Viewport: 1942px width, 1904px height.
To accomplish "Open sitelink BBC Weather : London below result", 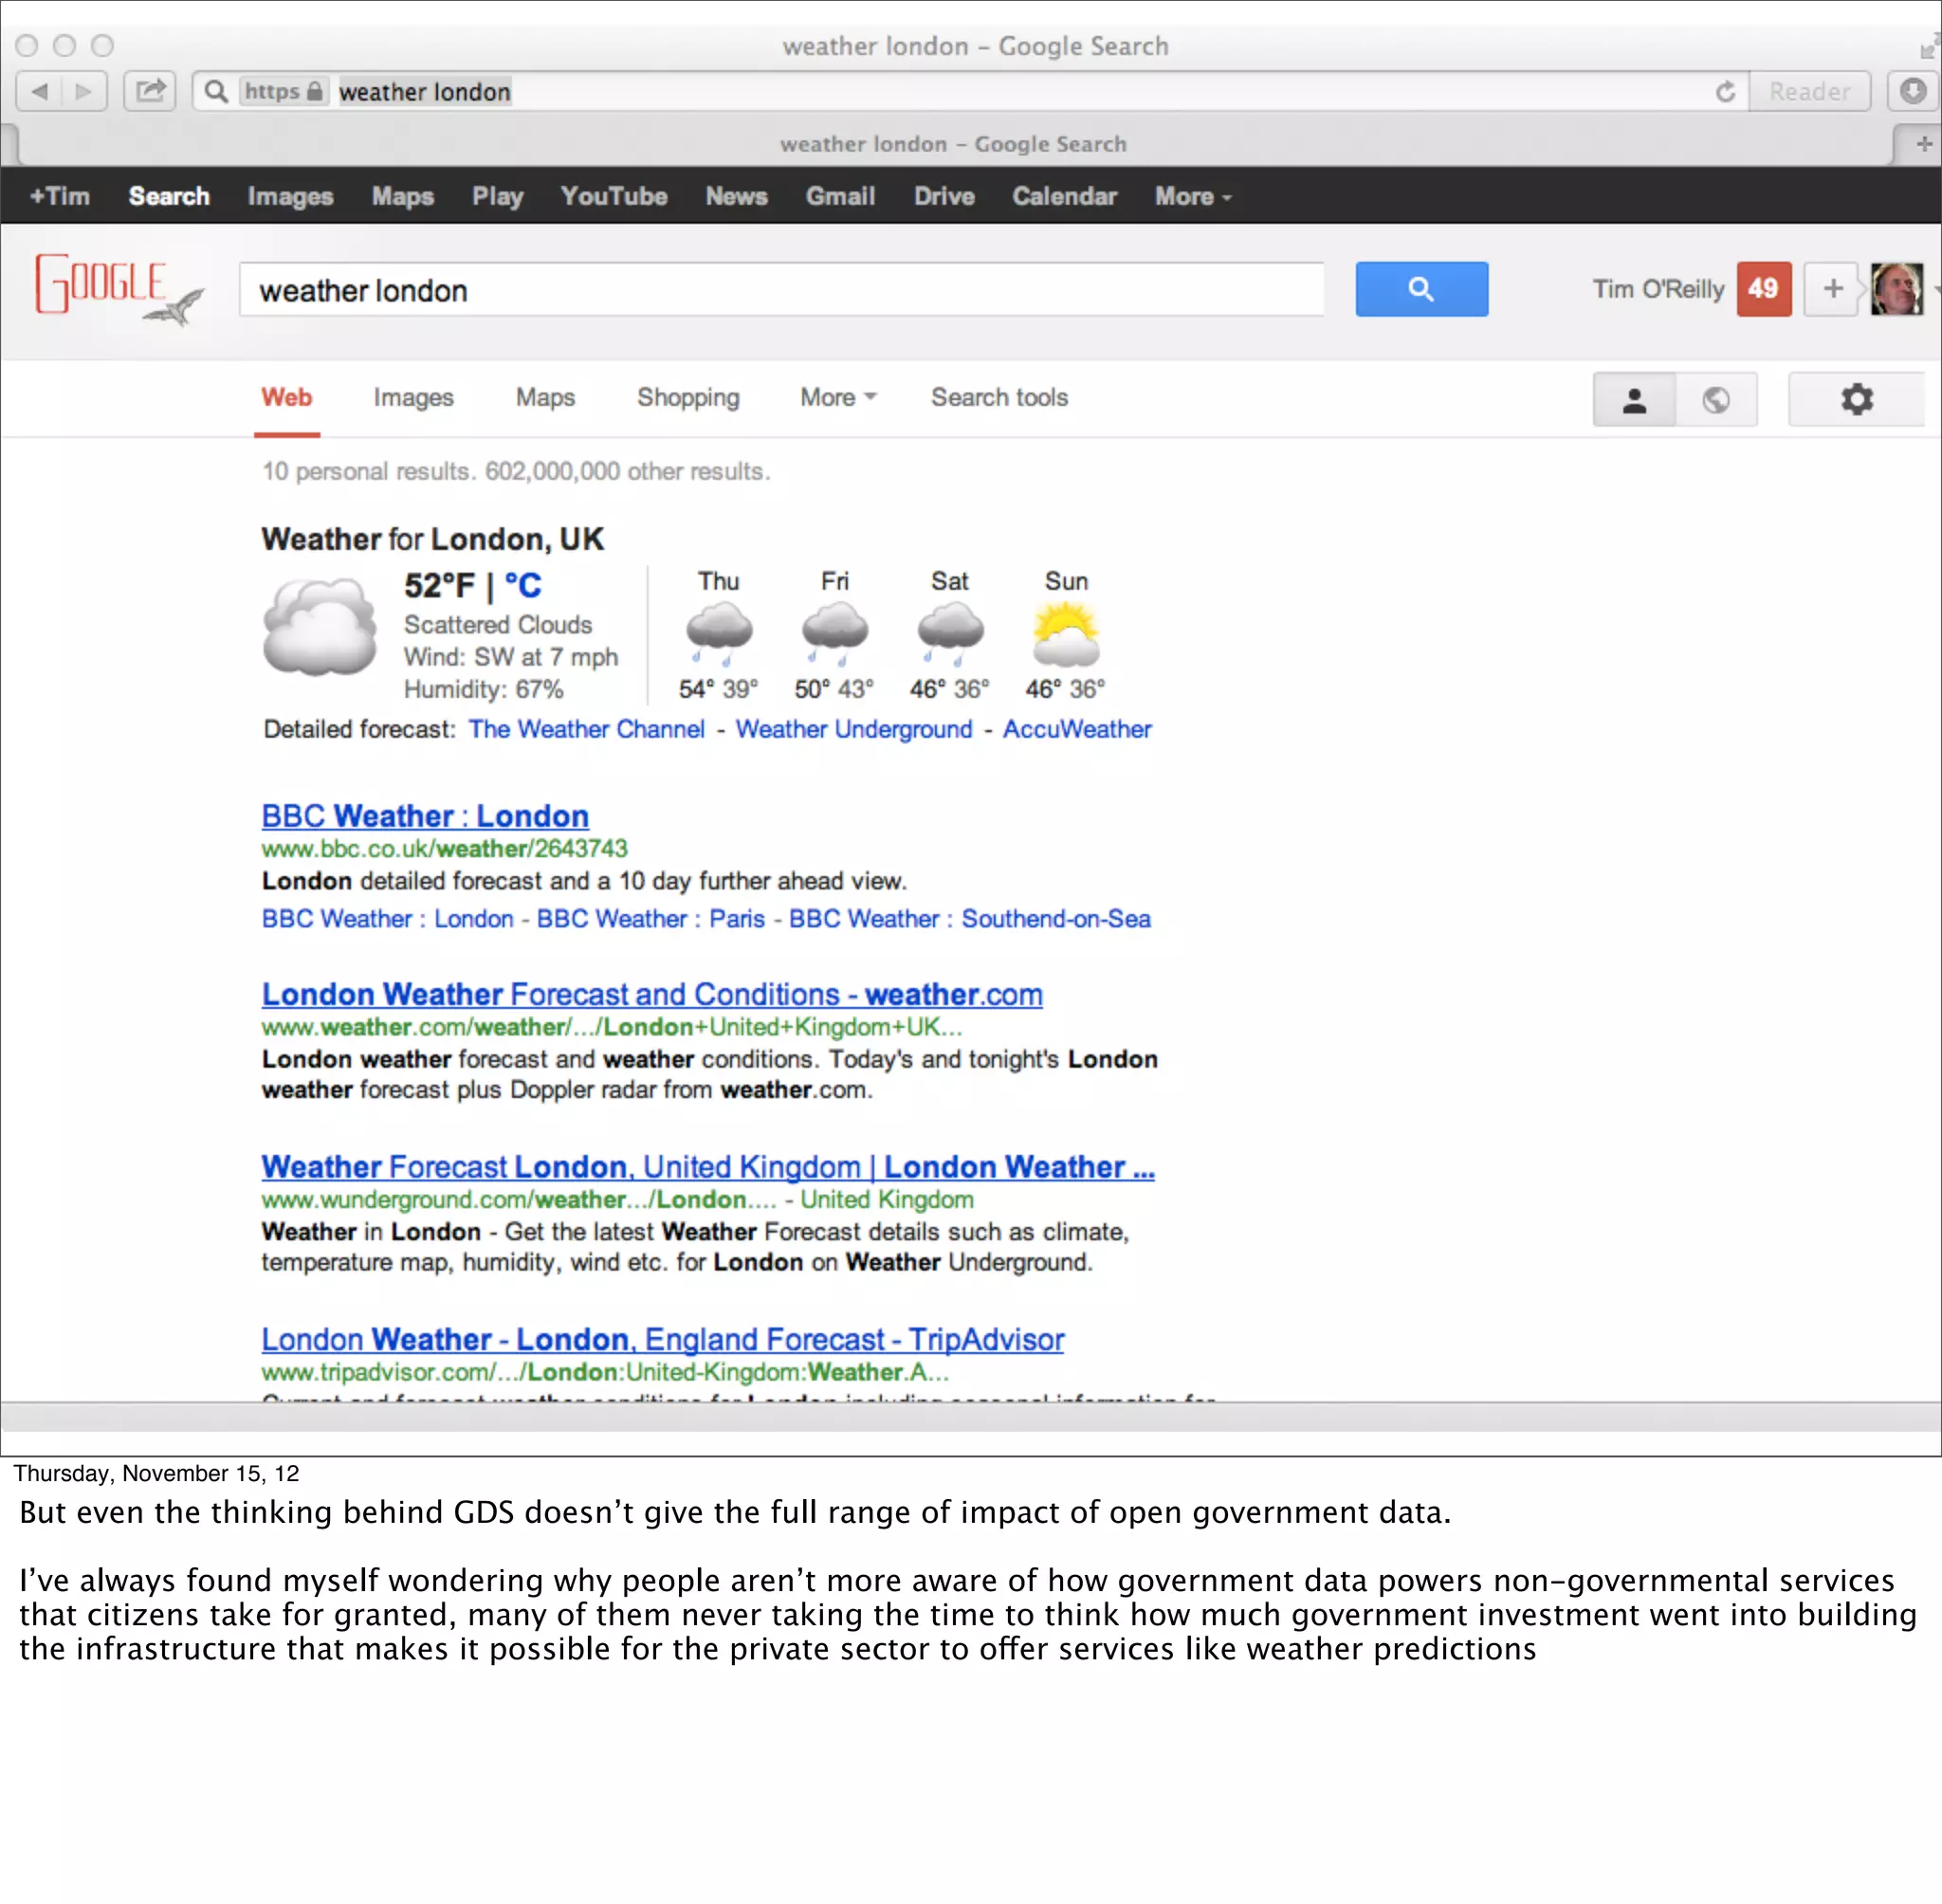I will 388,918.
